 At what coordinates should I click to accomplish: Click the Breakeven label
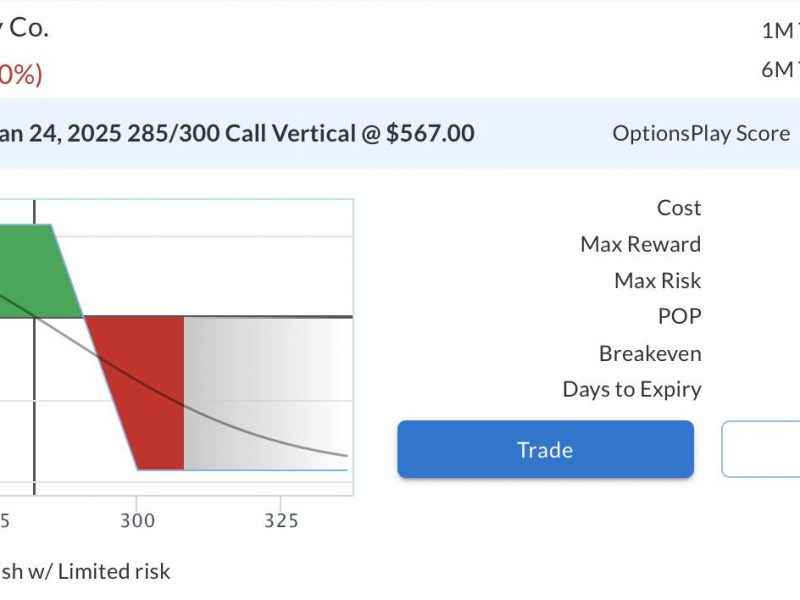pos(650,353)
